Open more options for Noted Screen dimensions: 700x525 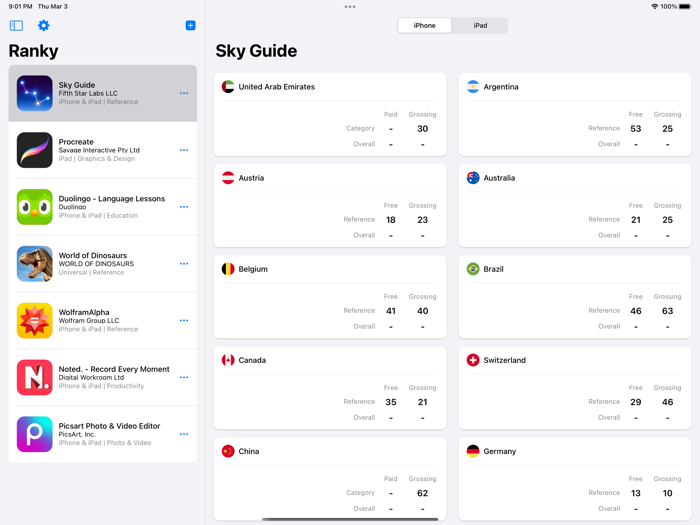(184, 377)
